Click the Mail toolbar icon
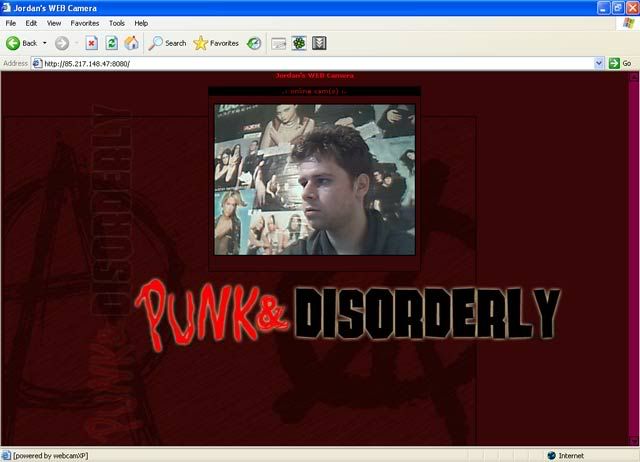This screenshot has width=640, height=462. 279,43
